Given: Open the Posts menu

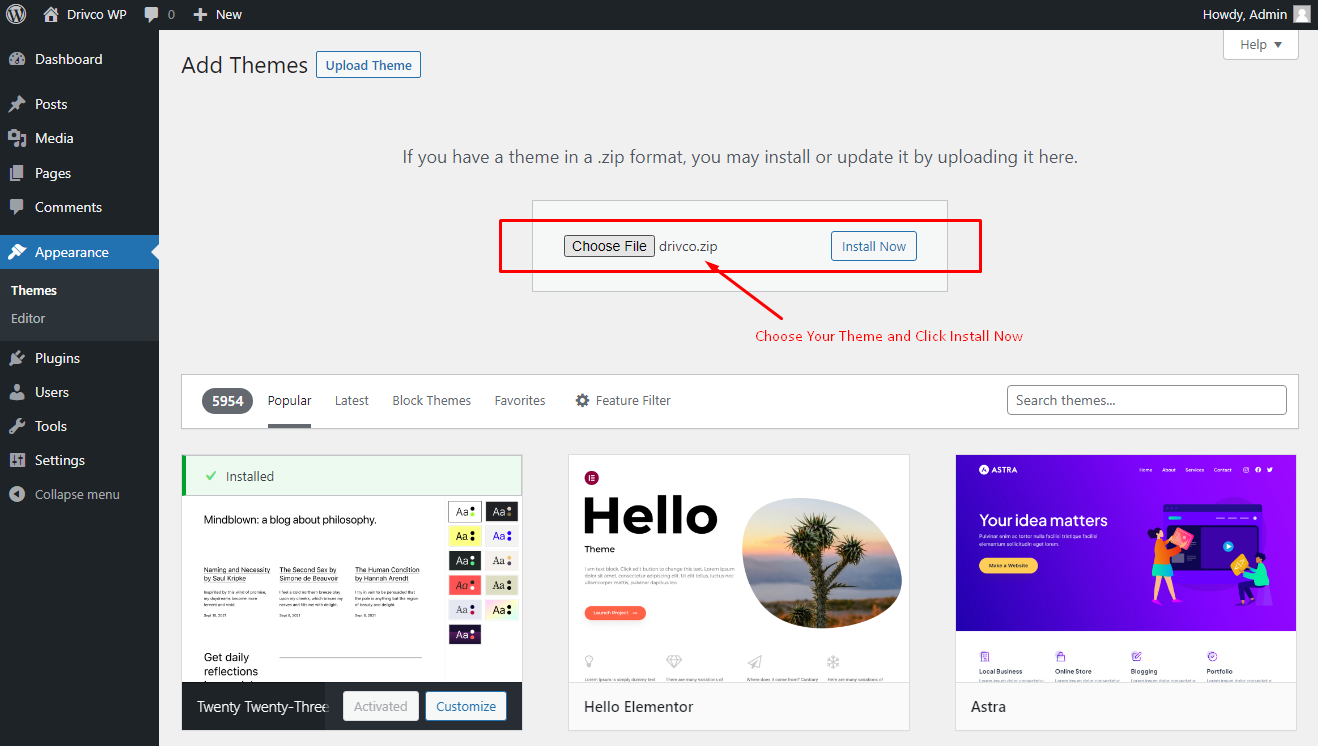Looking at the screenshot, I should 79,104.
